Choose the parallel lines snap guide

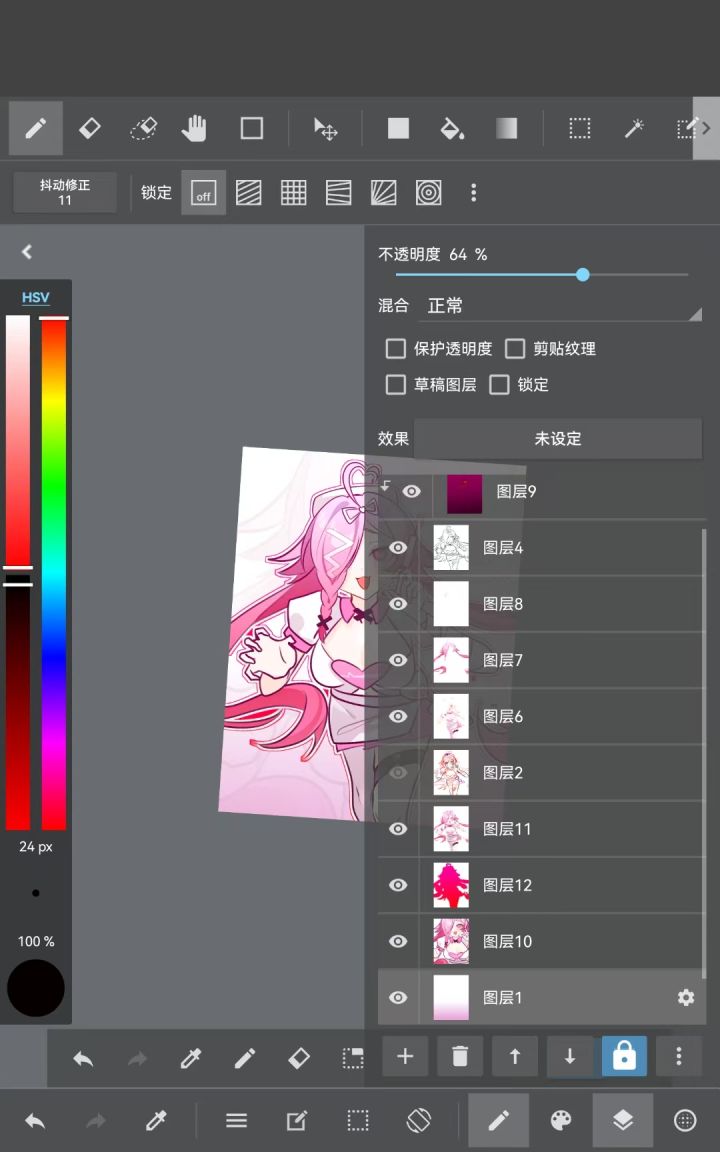248,192
